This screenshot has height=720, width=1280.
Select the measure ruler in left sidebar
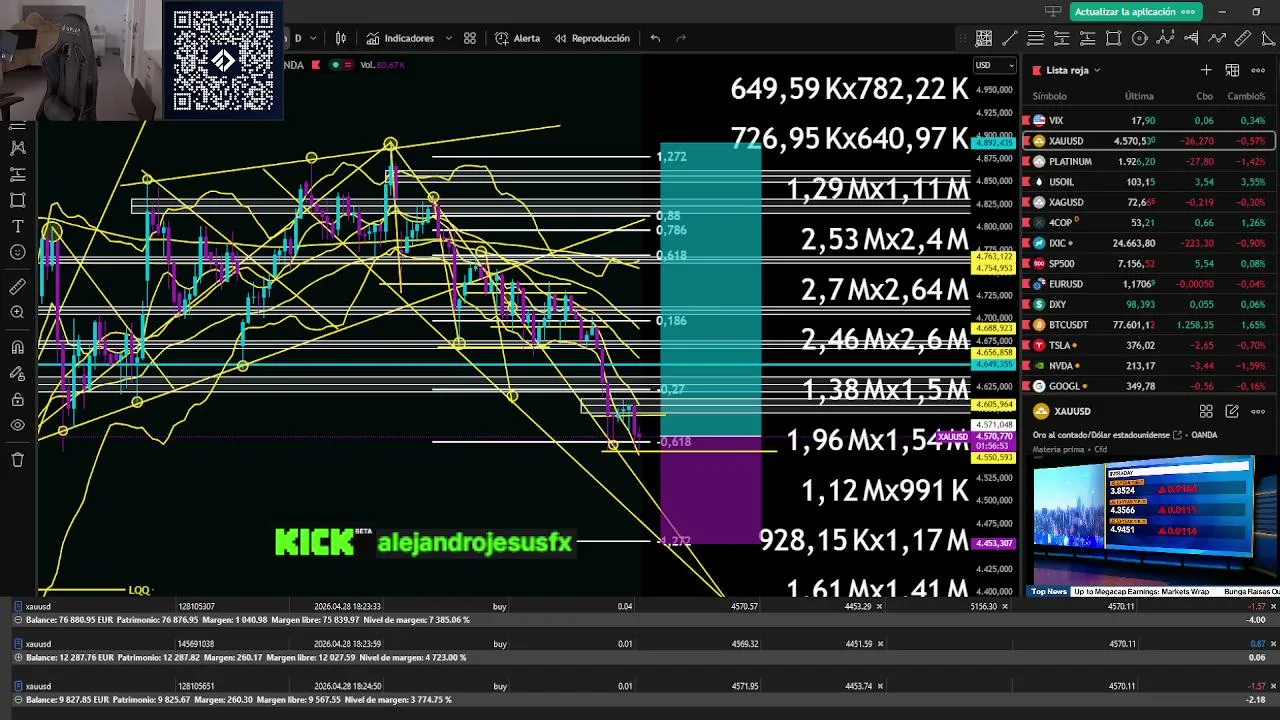click(17, 286)
